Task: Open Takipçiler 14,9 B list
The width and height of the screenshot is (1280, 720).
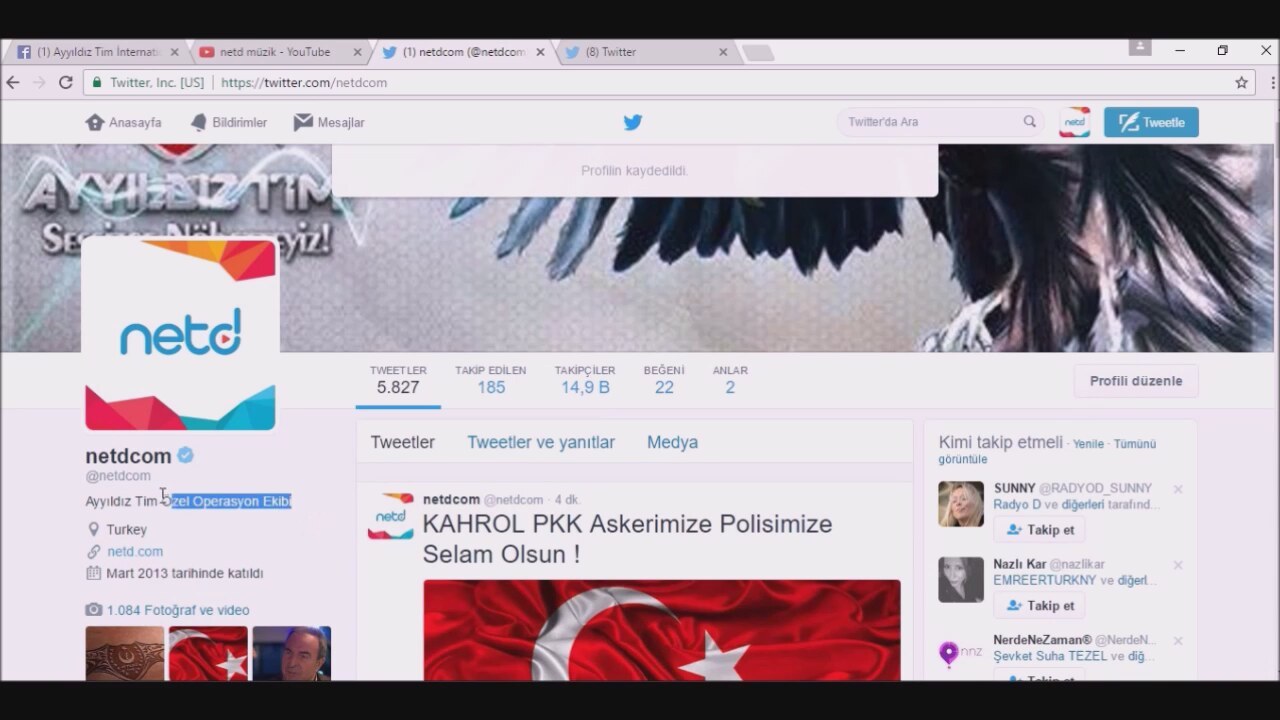Action: tap(585, 380)
